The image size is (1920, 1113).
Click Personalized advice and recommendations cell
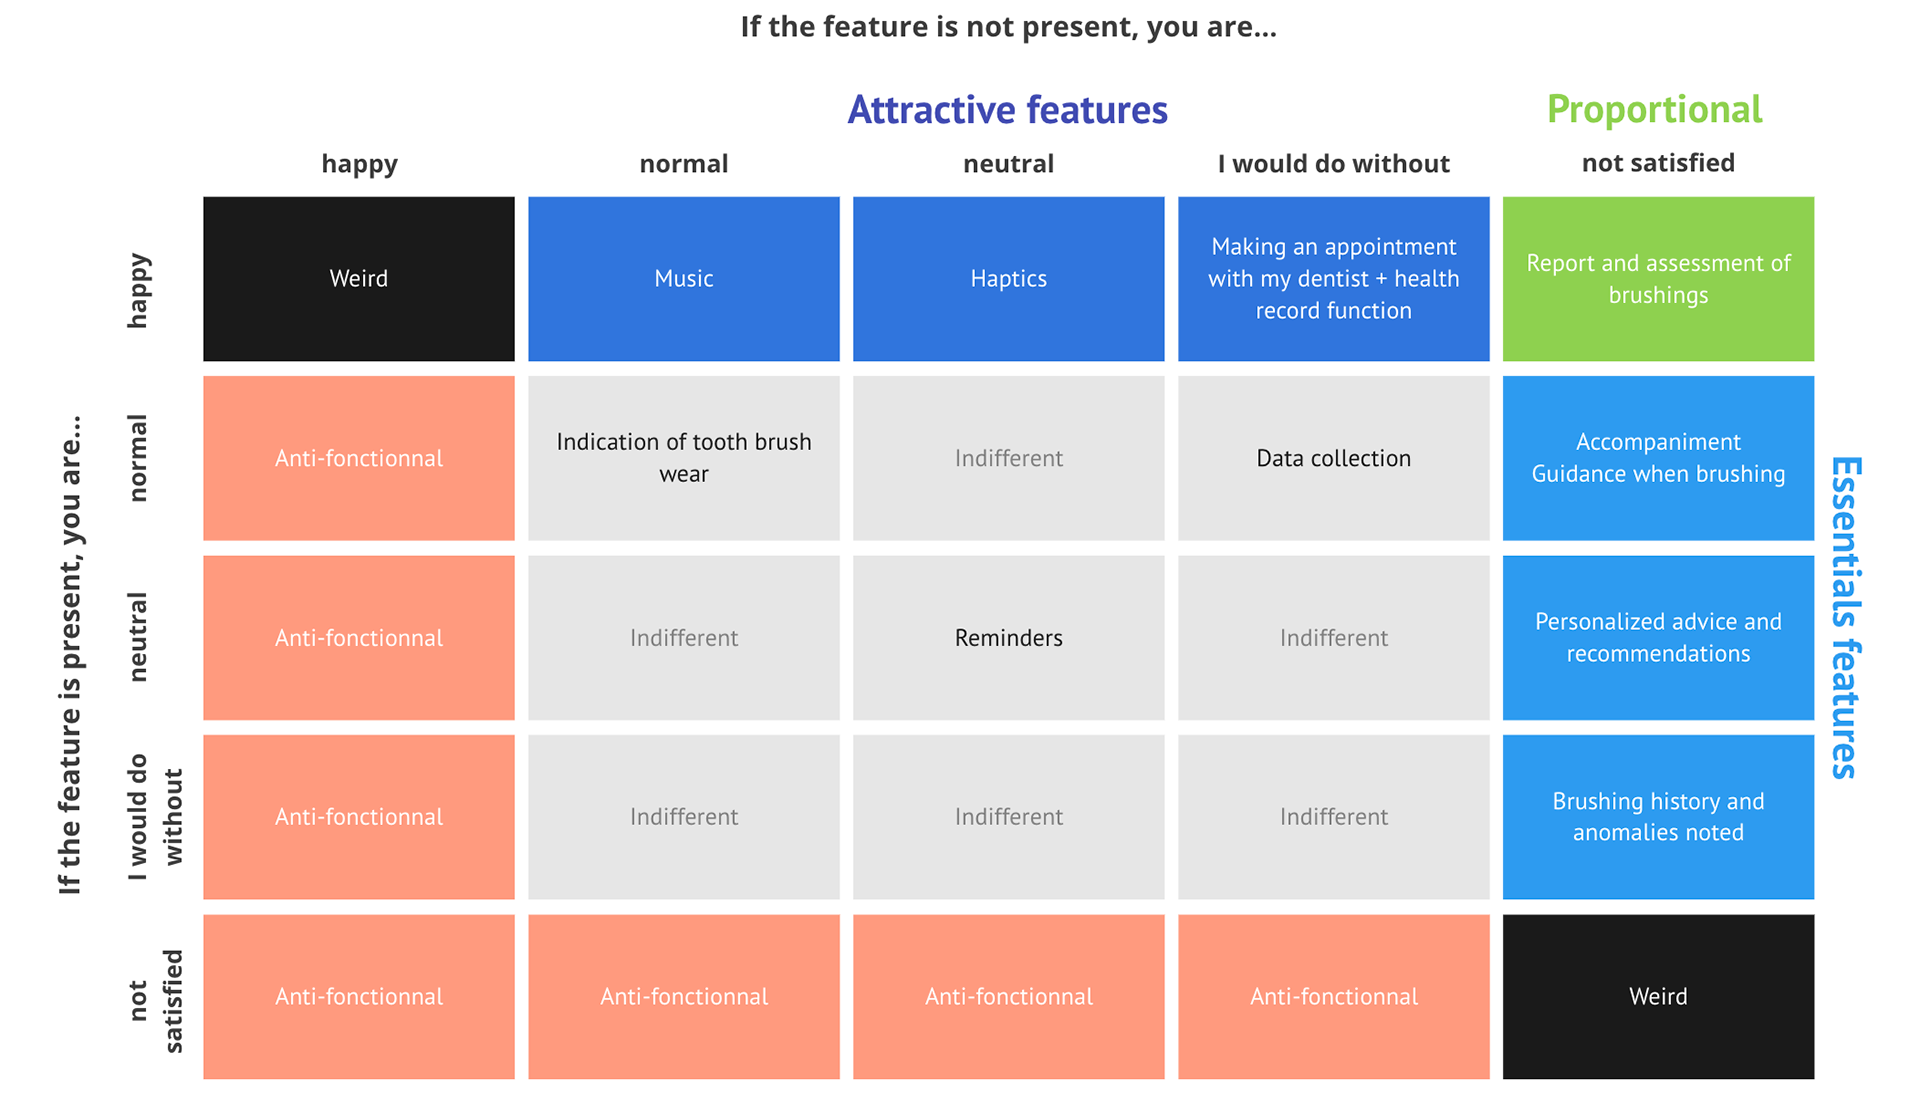(1658, 637)
